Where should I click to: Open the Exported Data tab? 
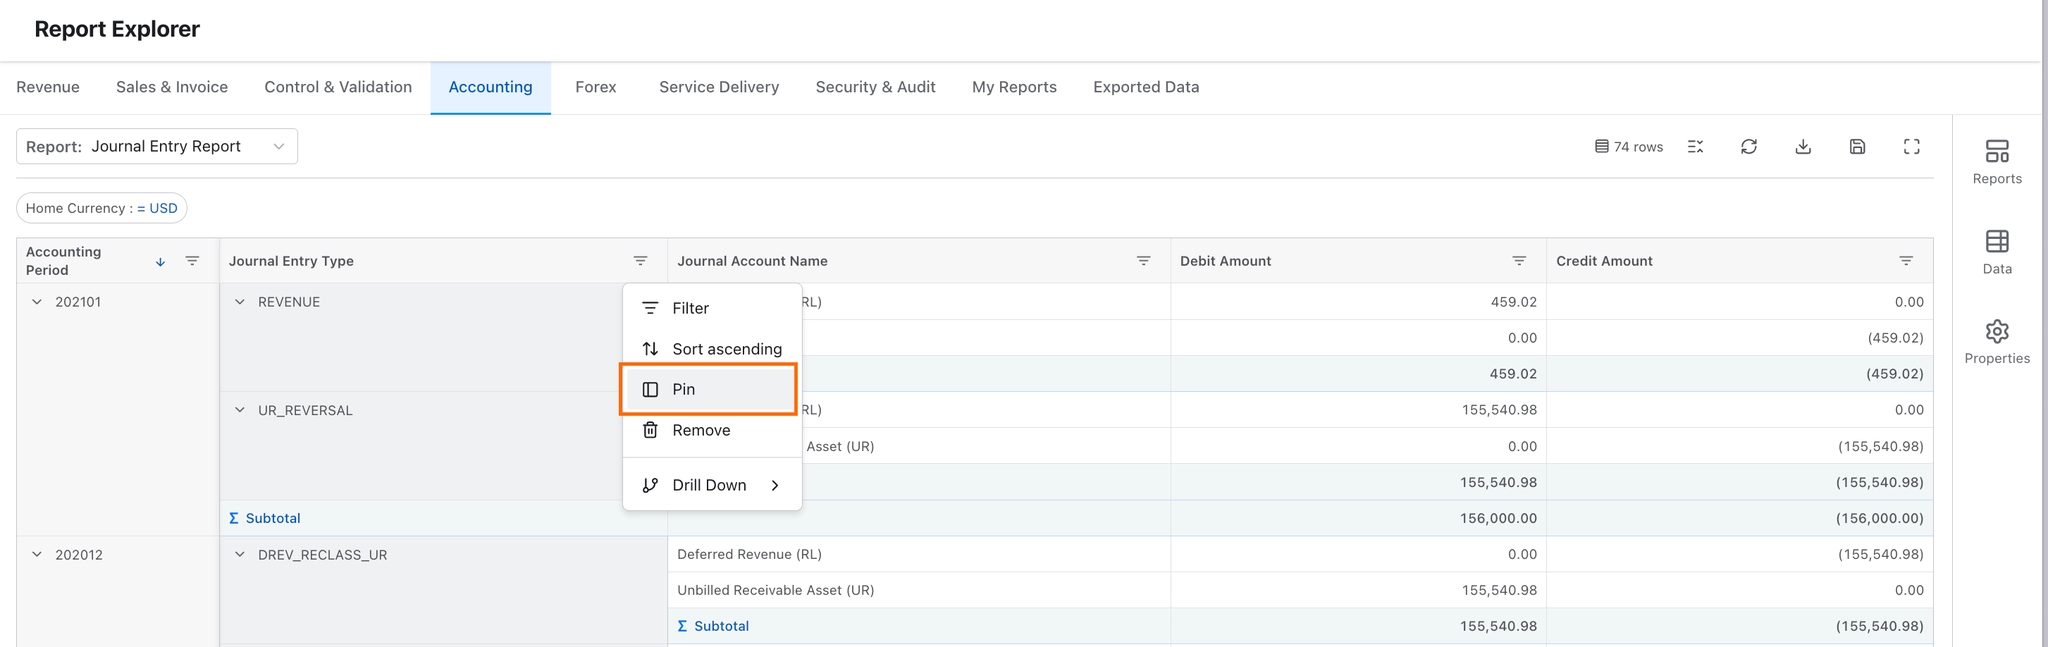pyautogui.click(x=1146, y=87)
